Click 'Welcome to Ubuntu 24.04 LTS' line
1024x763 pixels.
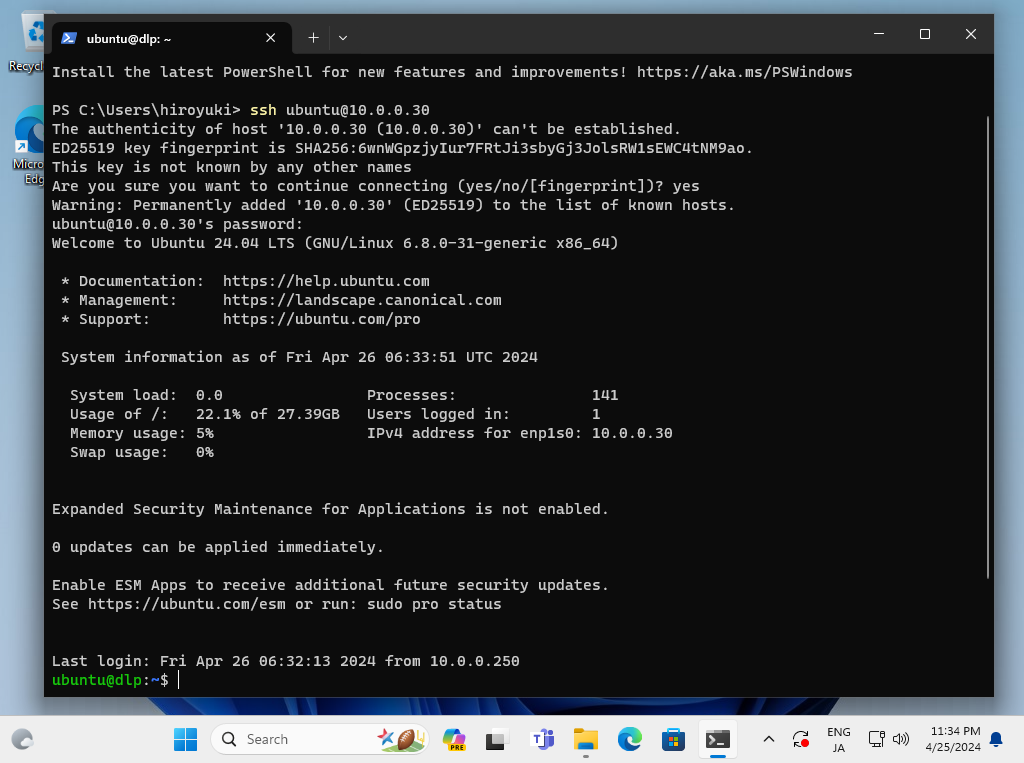(x=334, y=243)
